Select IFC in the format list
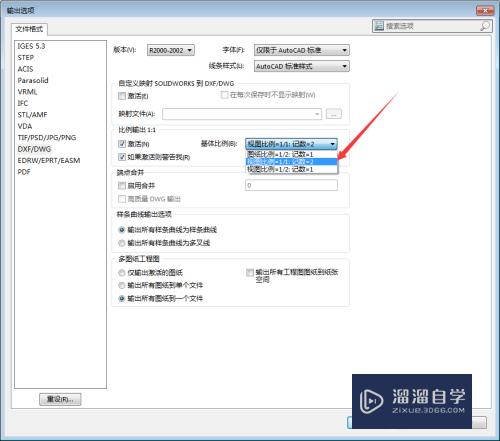The image size is (500, 441). coord(23,103)
